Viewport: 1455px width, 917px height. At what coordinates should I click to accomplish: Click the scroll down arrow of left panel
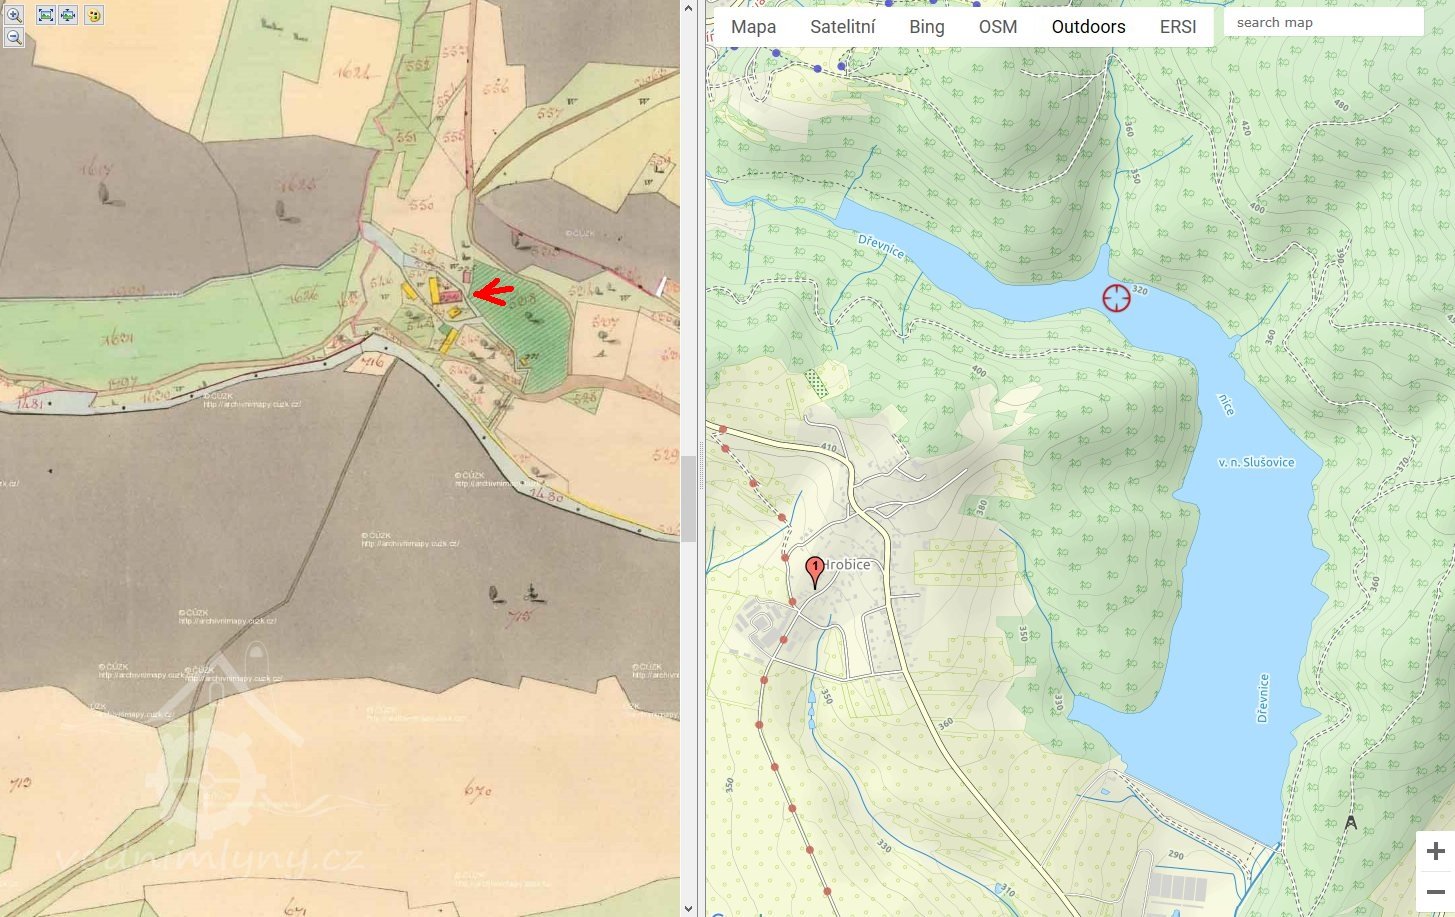(x=688, y=908)
